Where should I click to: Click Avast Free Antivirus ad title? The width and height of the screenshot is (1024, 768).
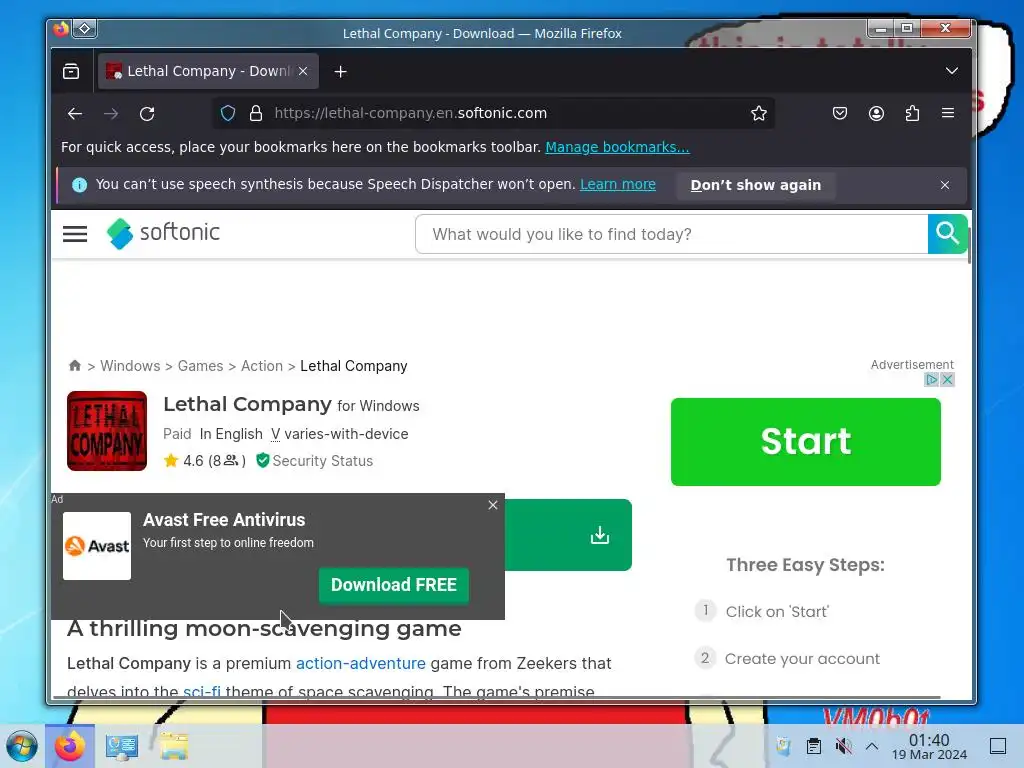click(224, 520)
